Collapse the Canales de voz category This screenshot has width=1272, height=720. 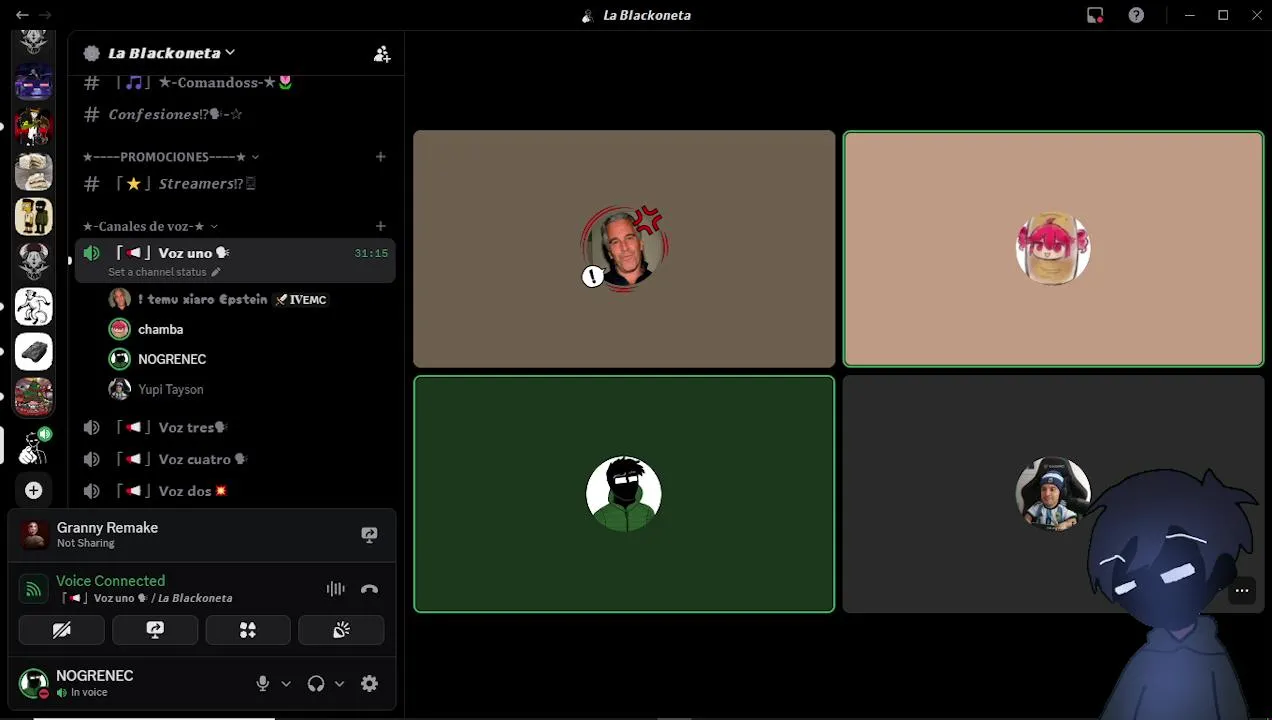coord(150,227)
